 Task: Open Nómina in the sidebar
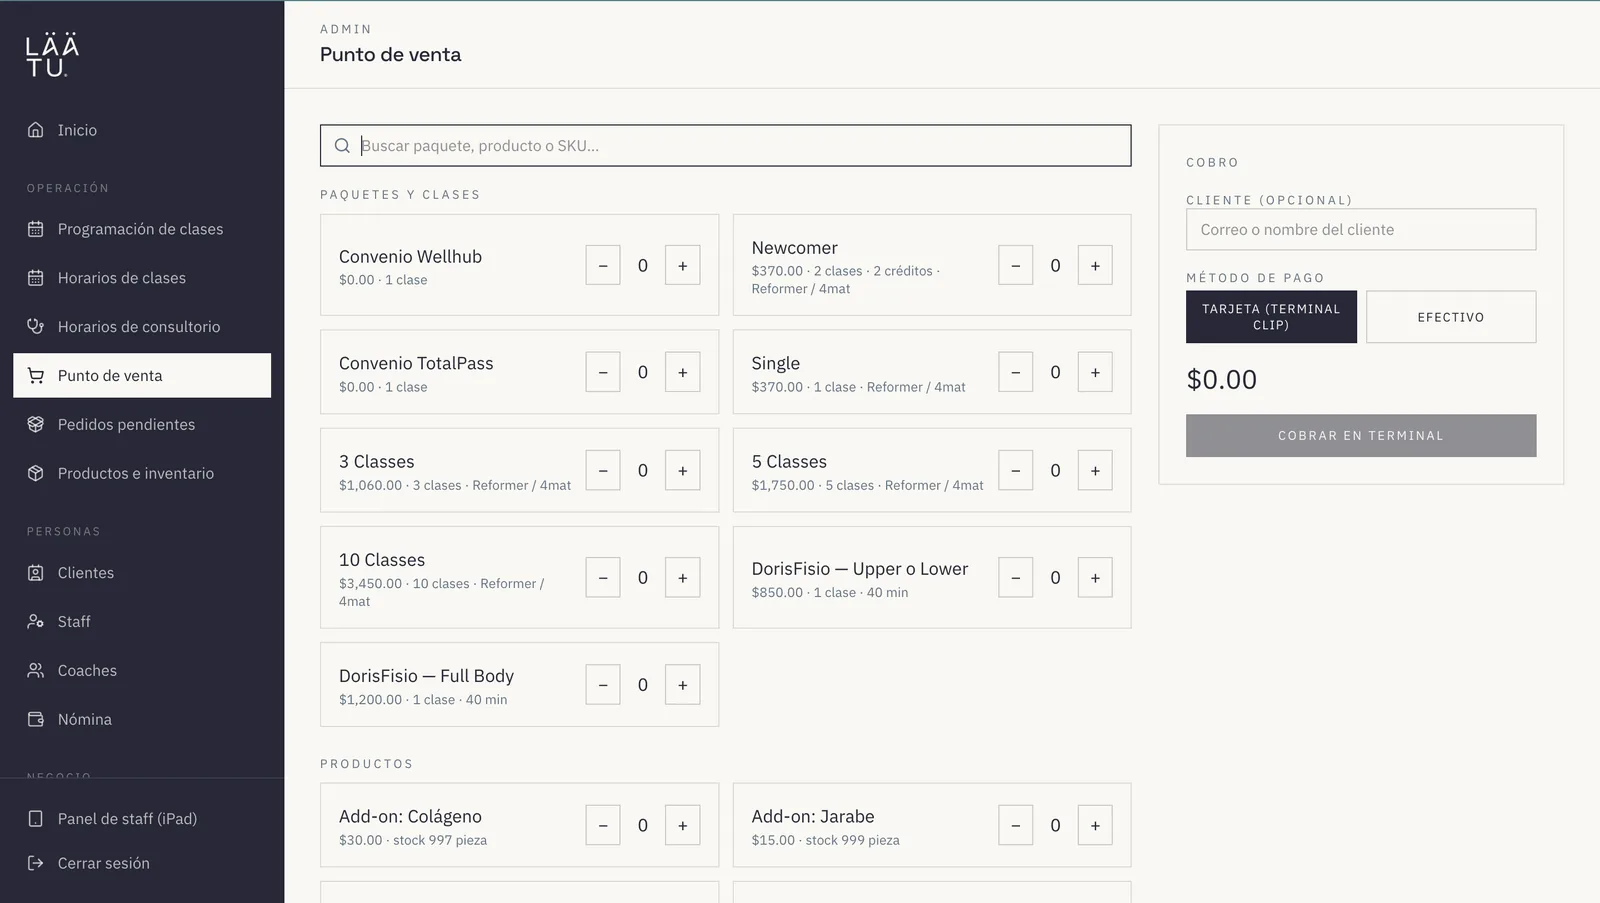pyautogui.click(x=142, y=720)
